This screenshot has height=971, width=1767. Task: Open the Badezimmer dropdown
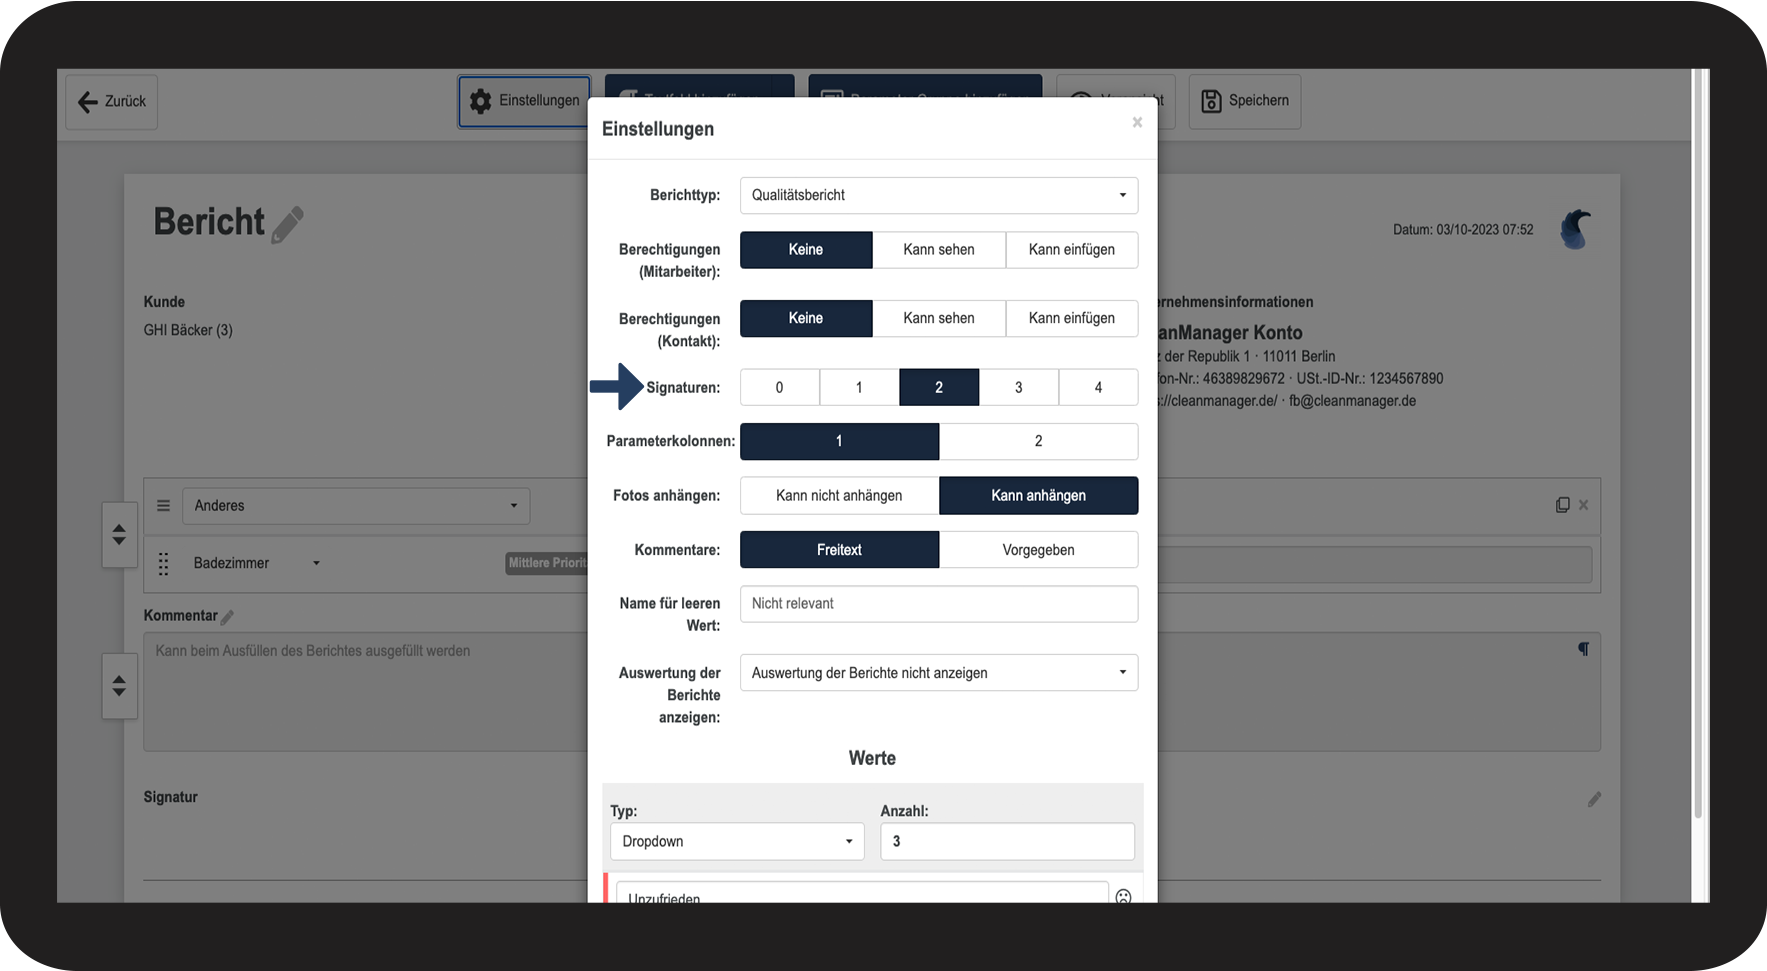[257, 563]
